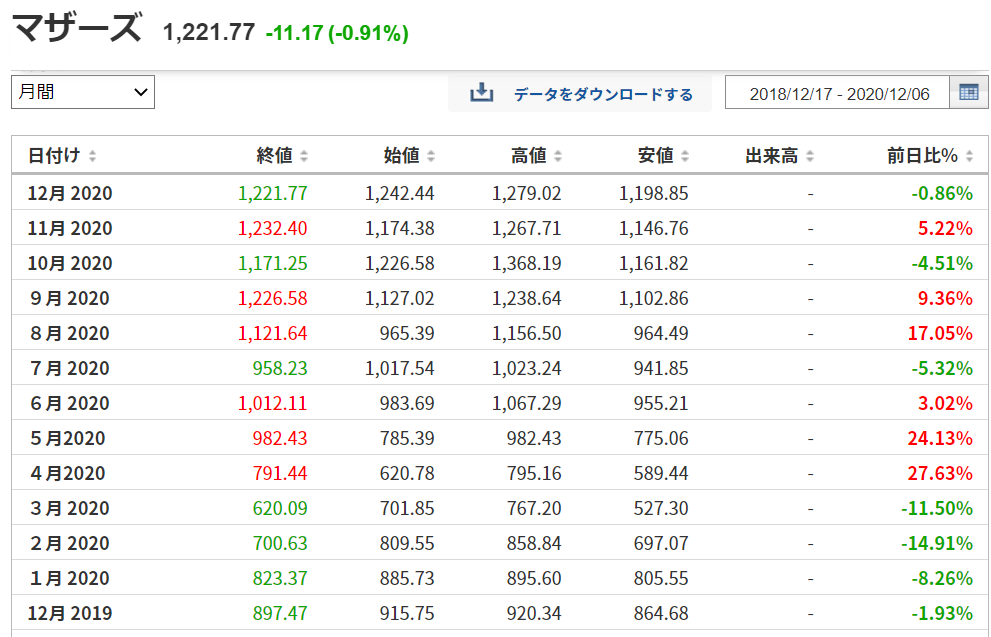
Task: Sort by 終値 column arrows
Action: (x=304, y=157)
